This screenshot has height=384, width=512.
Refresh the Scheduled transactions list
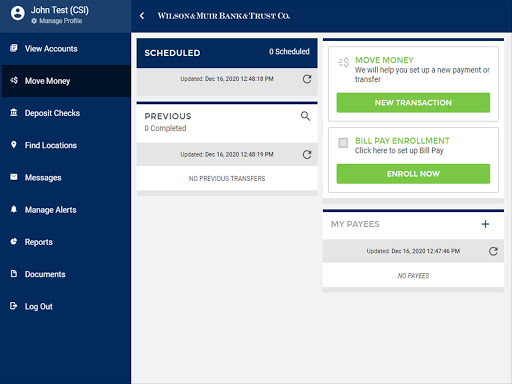click(307, 79)
